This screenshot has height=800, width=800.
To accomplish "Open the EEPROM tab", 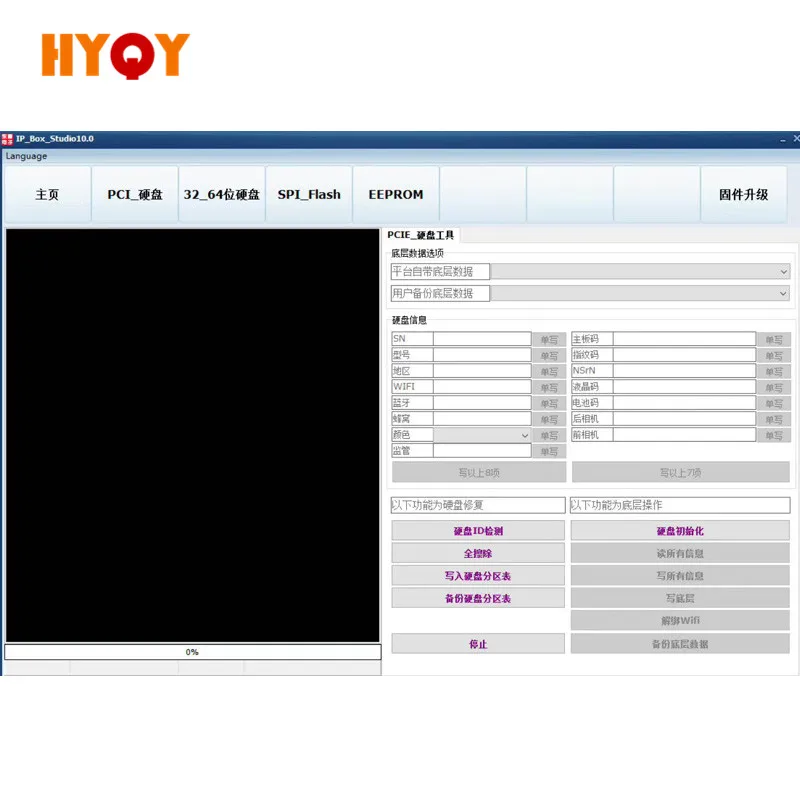I will click(x=396, y=194).
